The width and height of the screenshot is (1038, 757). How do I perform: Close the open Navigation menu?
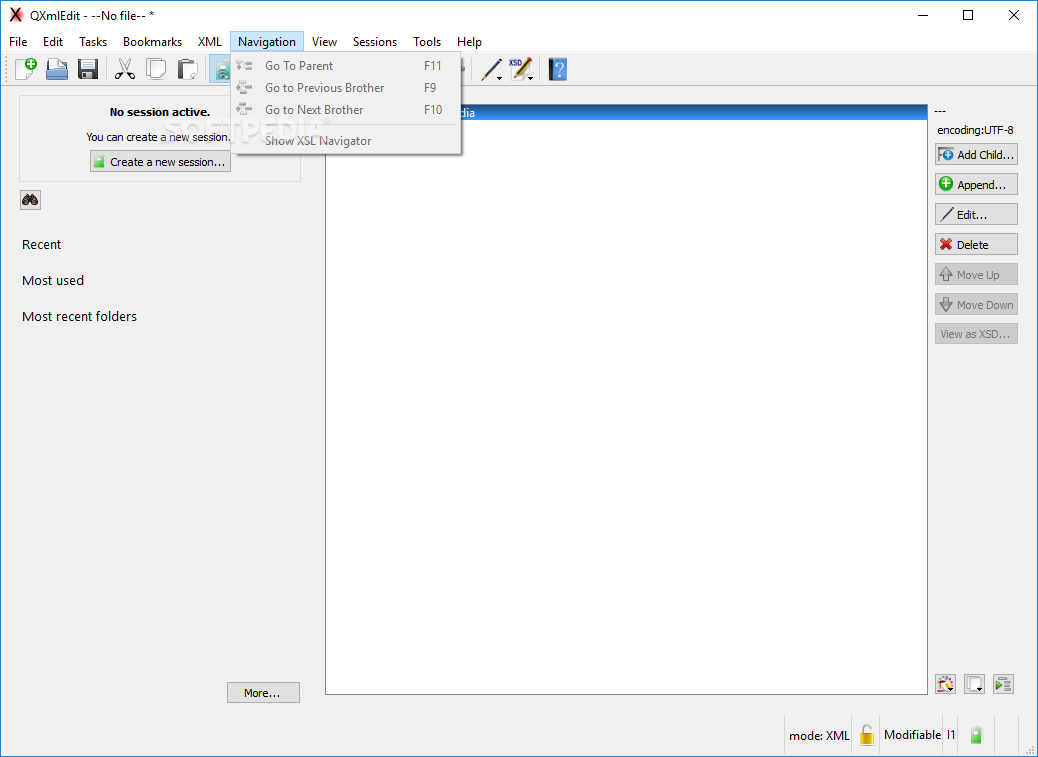point(267,42)
